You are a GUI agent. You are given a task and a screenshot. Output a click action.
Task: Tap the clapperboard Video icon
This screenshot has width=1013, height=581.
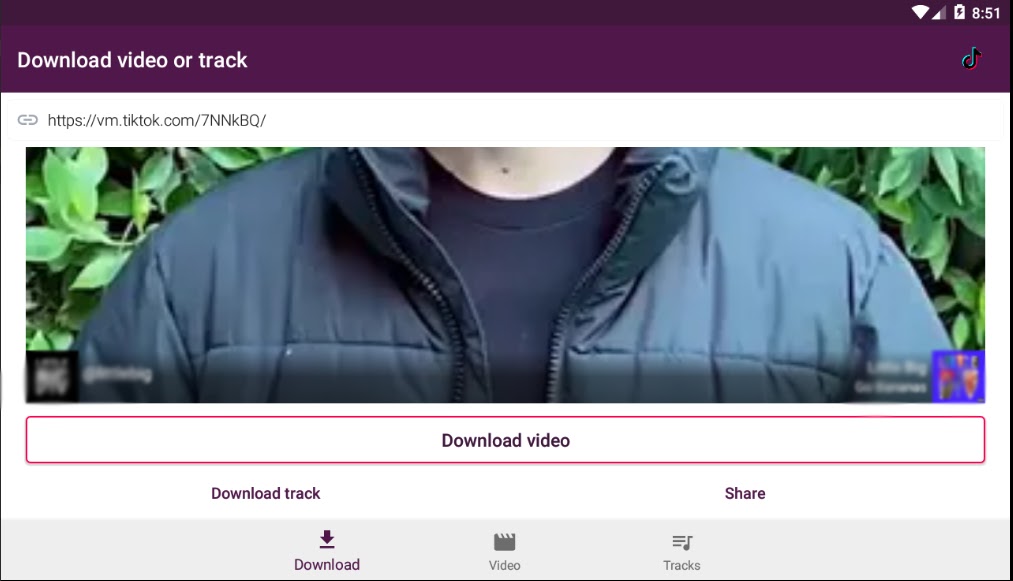[x=504, y=542]
